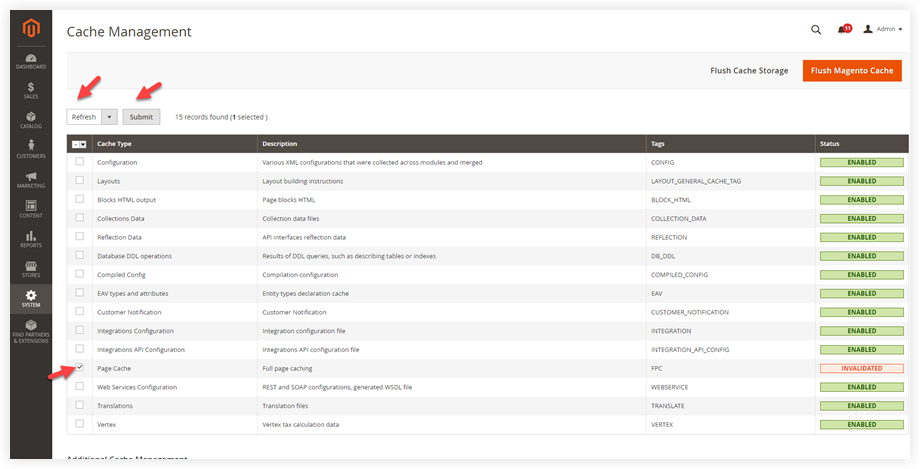Check the Translations cache checkbox
920x469 pixels.
(80, 405)
